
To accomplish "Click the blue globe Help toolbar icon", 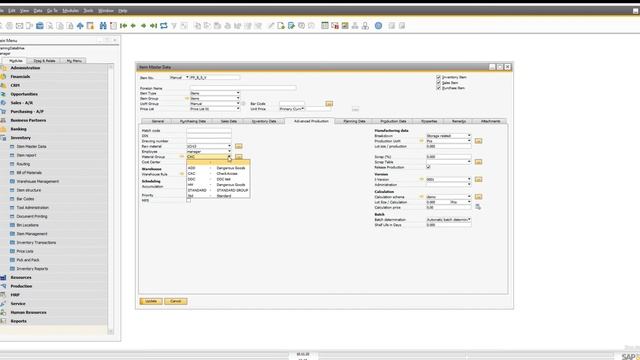I will [x=378, y=26].
